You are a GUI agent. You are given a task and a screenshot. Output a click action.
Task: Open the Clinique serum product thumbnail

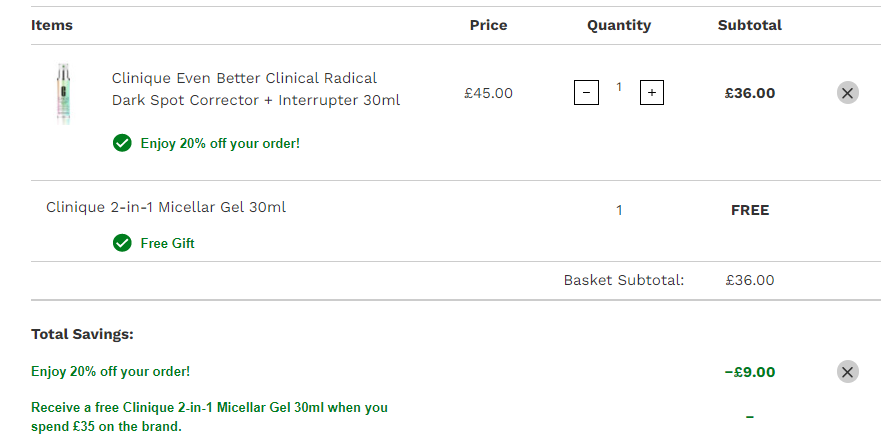click(x=64, y=94)
